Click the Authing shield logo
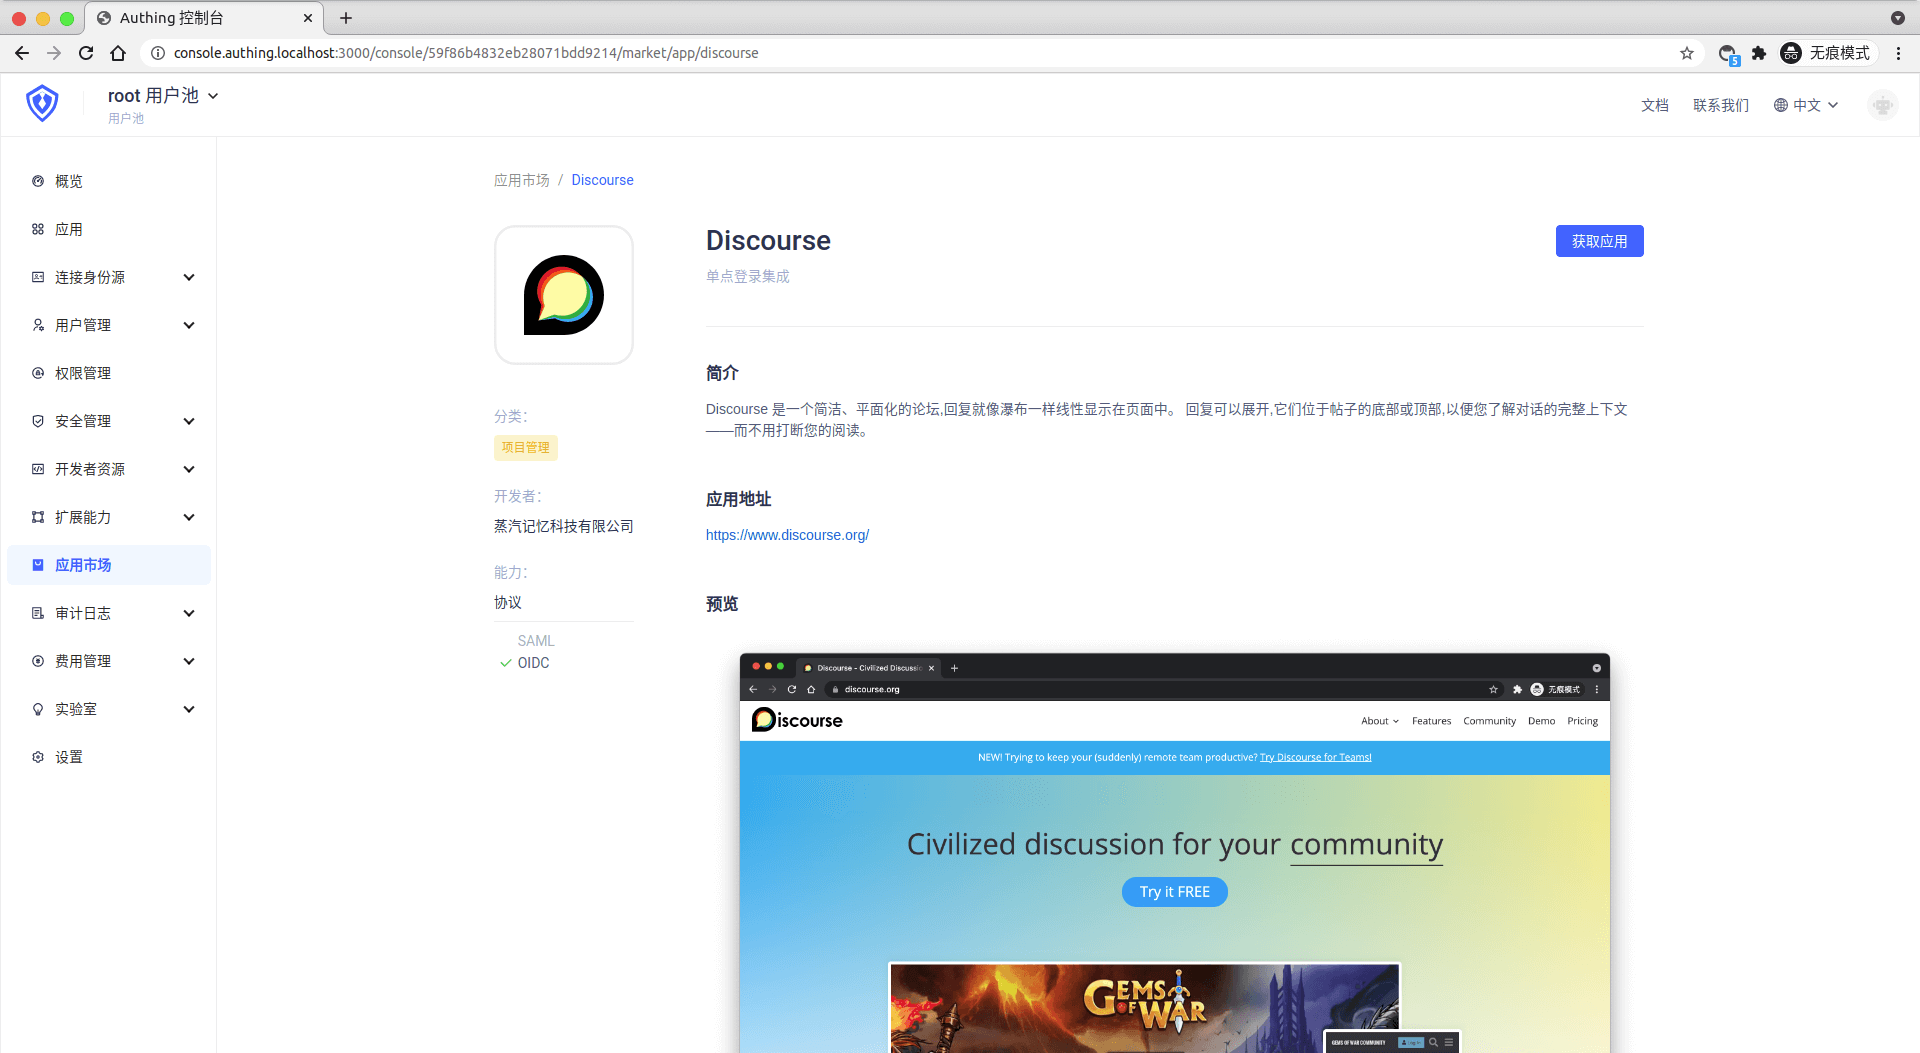Viewport: 1920px width, 1053px height. pyautogui.click(x=42, y=103)
